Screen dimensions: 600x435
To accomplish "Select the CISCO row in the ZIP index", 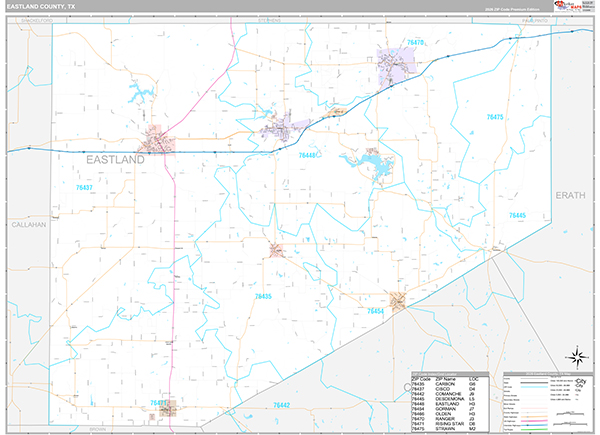I will 450,389.
